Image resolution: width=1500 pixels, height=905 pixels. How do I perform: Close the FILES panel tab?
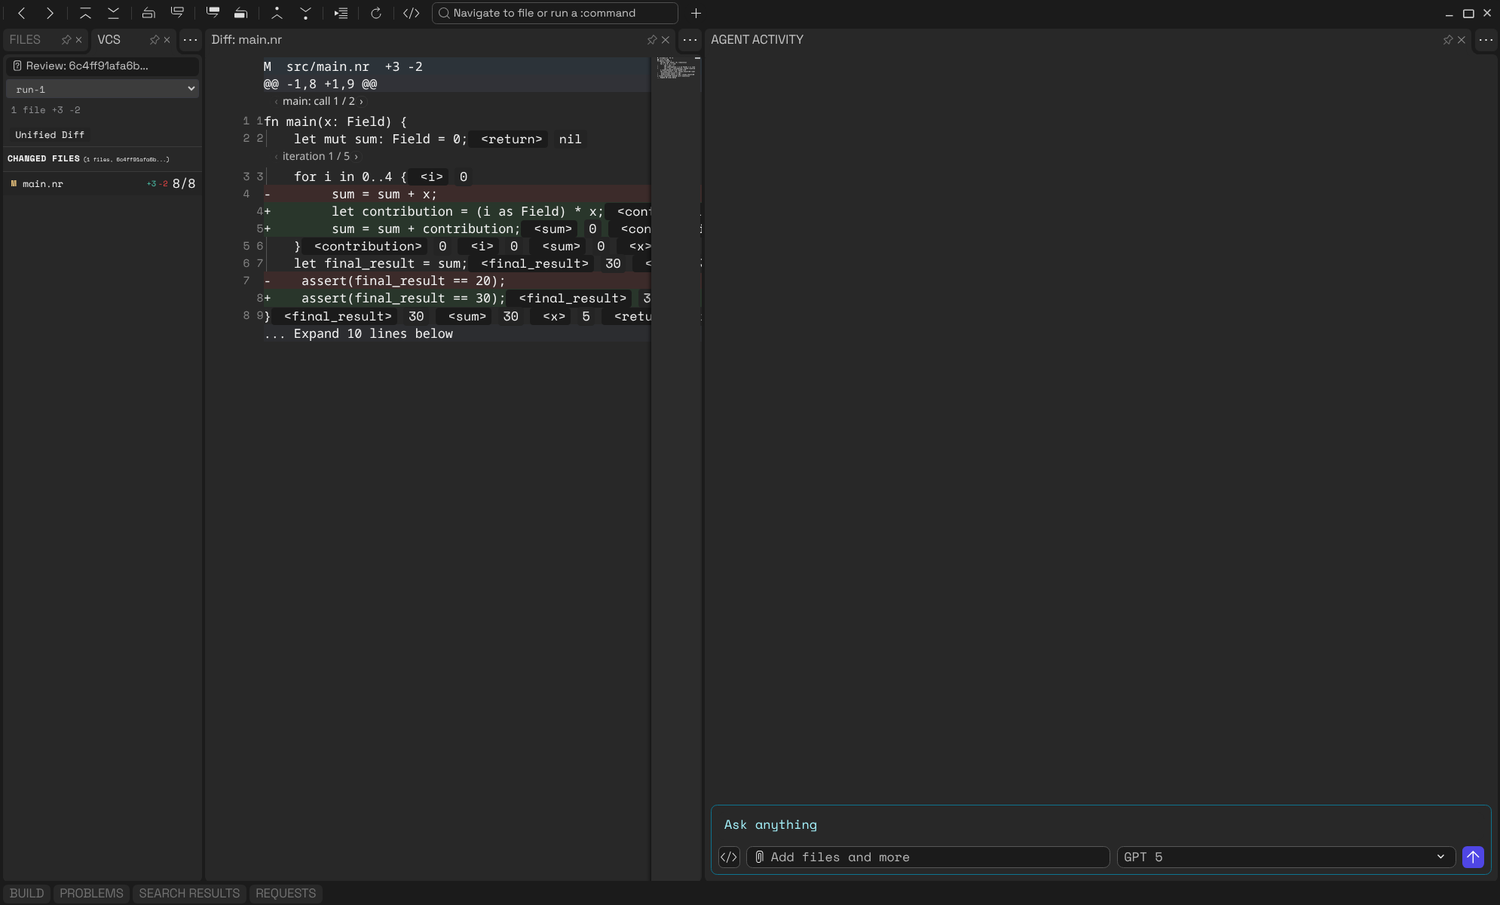coord(79,40)
